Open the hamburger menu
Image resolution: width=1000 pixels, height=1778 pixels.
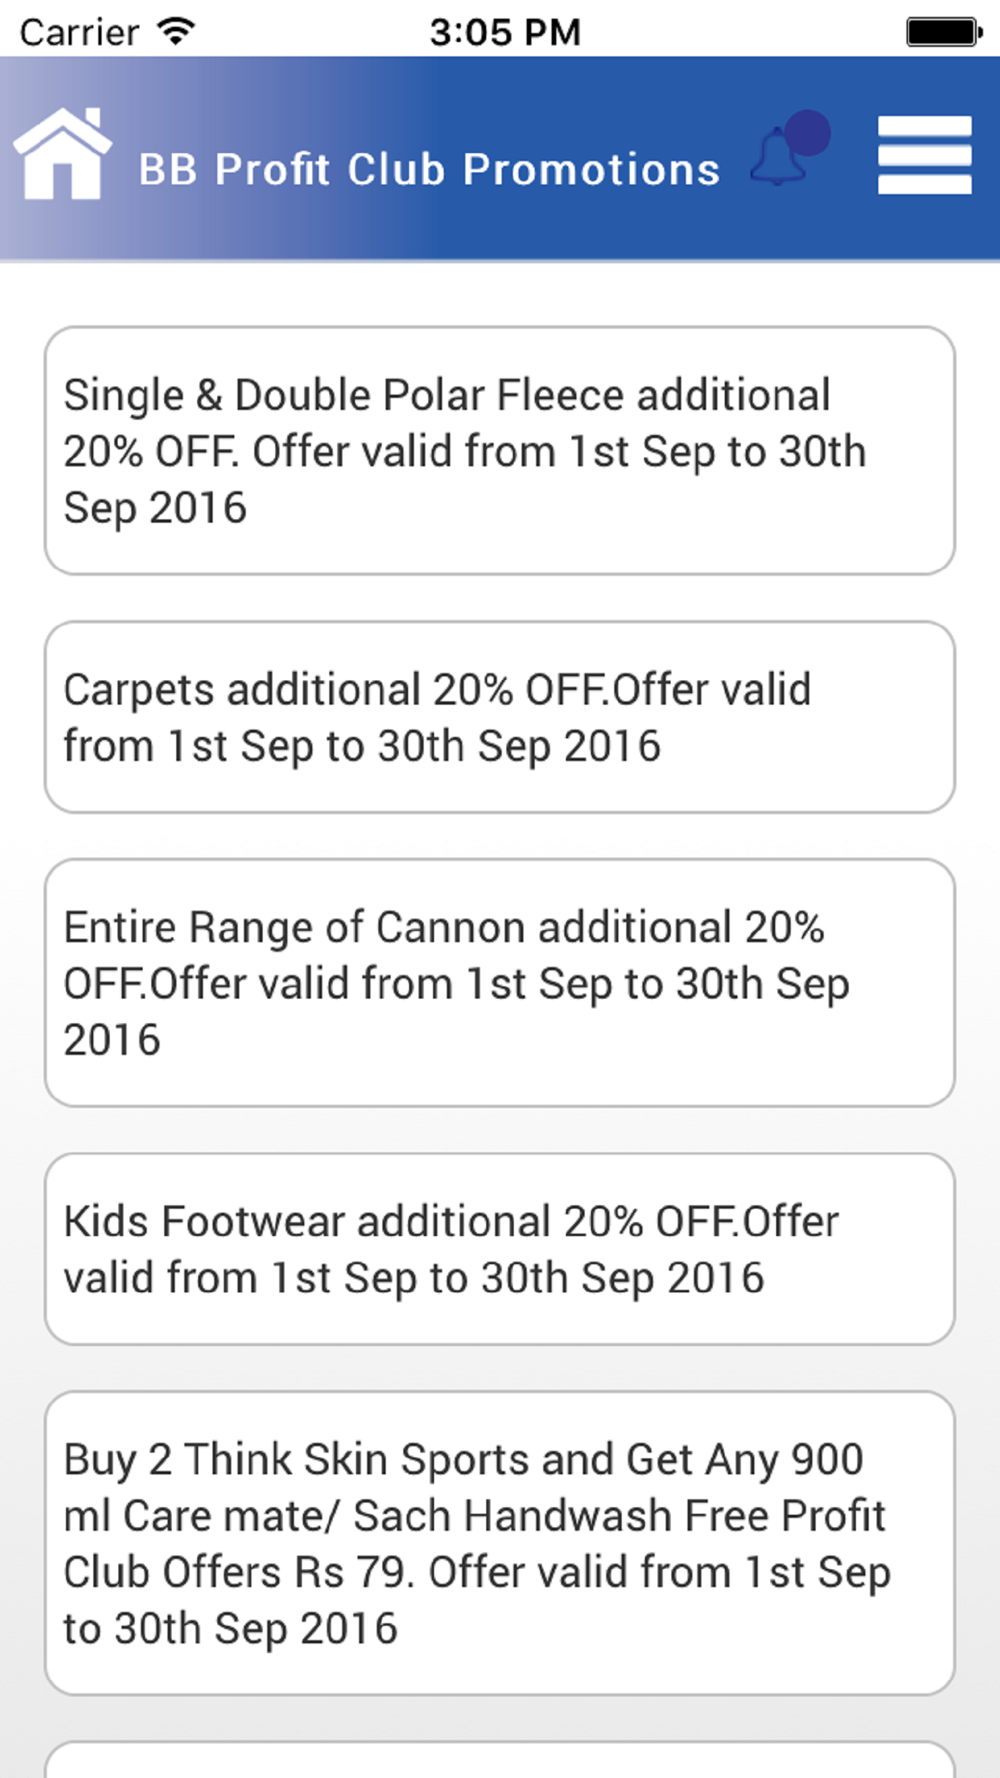tap(924, 155)
